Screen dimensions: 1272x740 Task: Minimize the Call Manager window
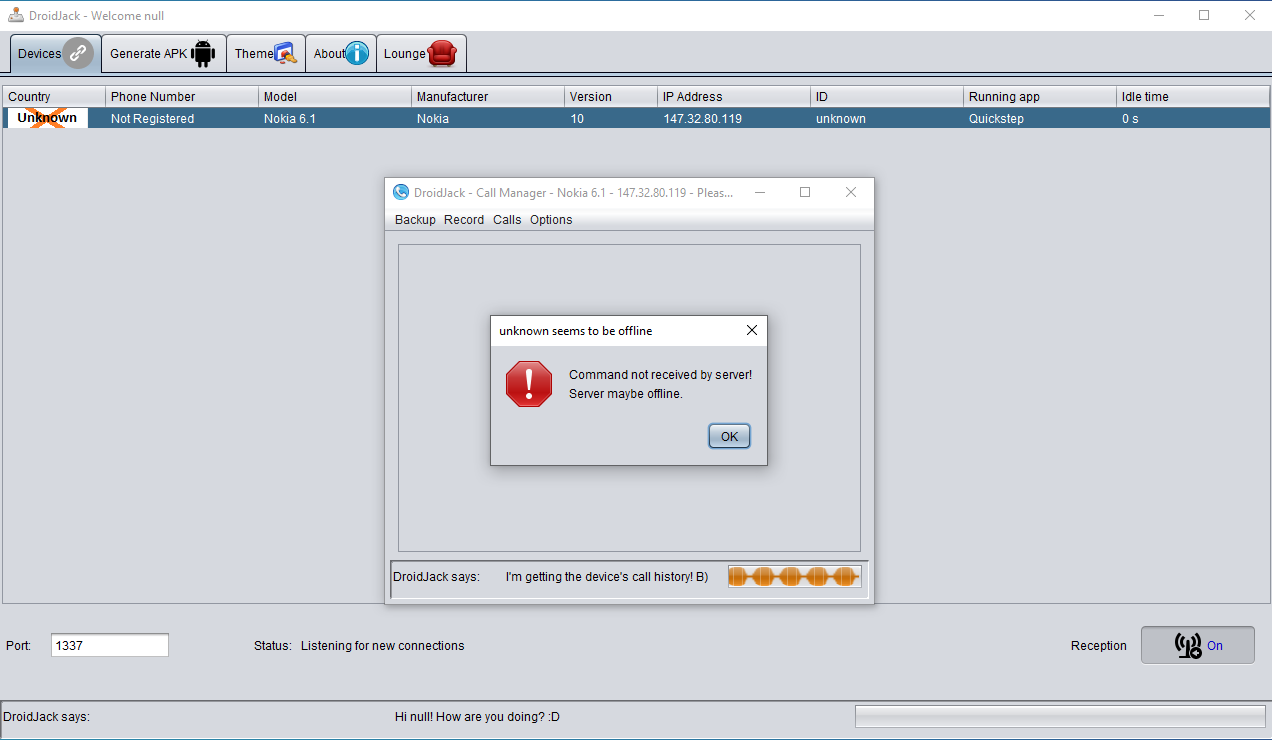click(760, 192)
